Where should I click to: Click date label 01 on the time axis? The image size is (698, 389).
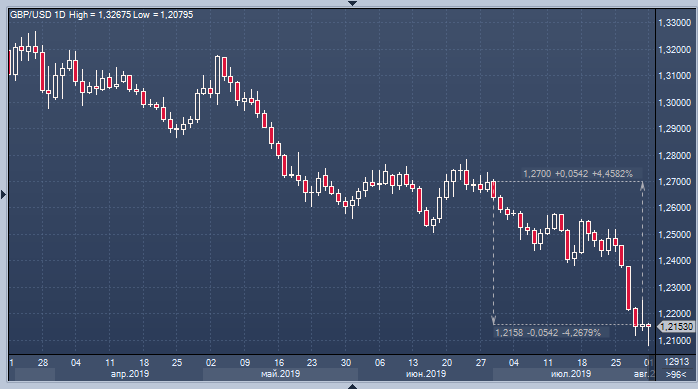649,362
